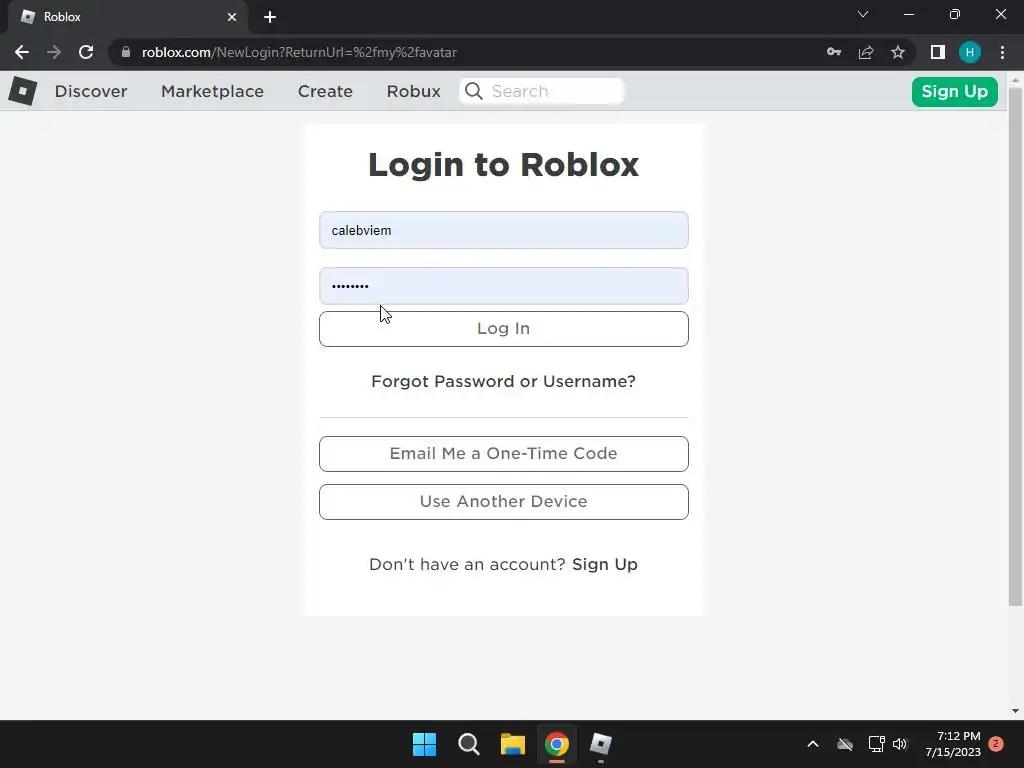Focus the password field
Viewport: 1024px width, 768px height.
[x=504, y=286]
